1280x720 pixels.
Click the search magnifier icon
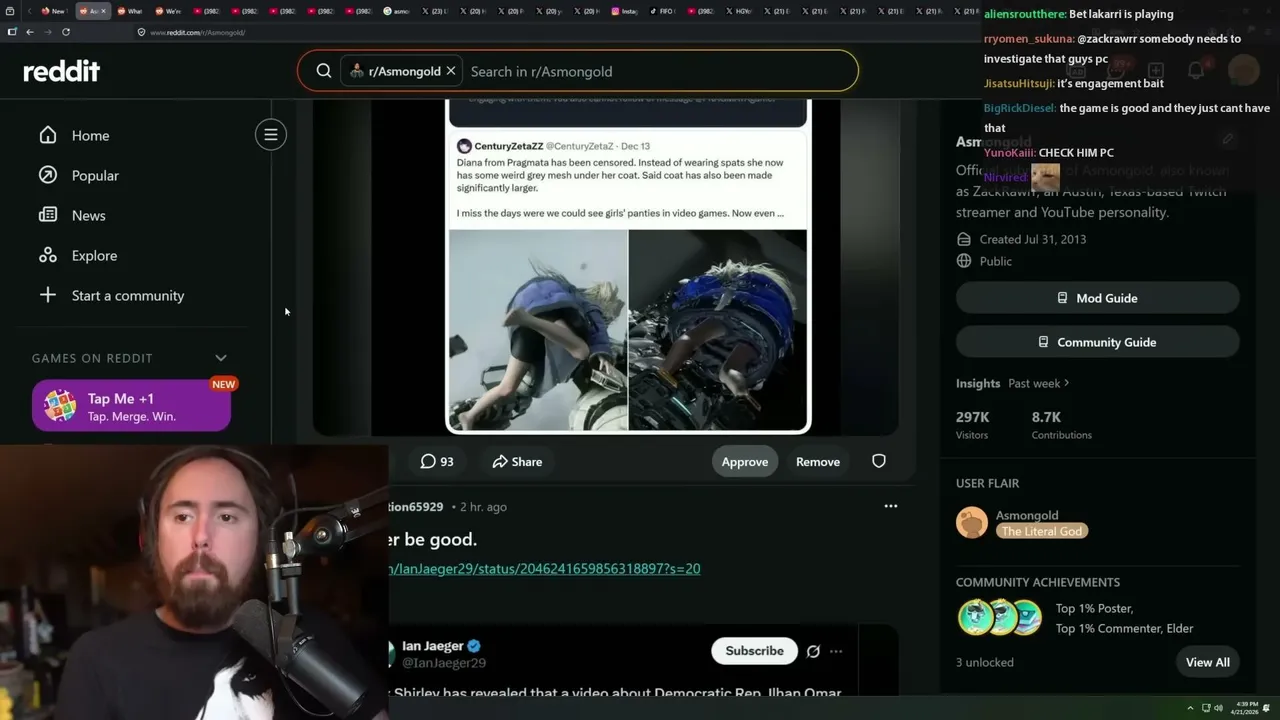pos(324,71)
